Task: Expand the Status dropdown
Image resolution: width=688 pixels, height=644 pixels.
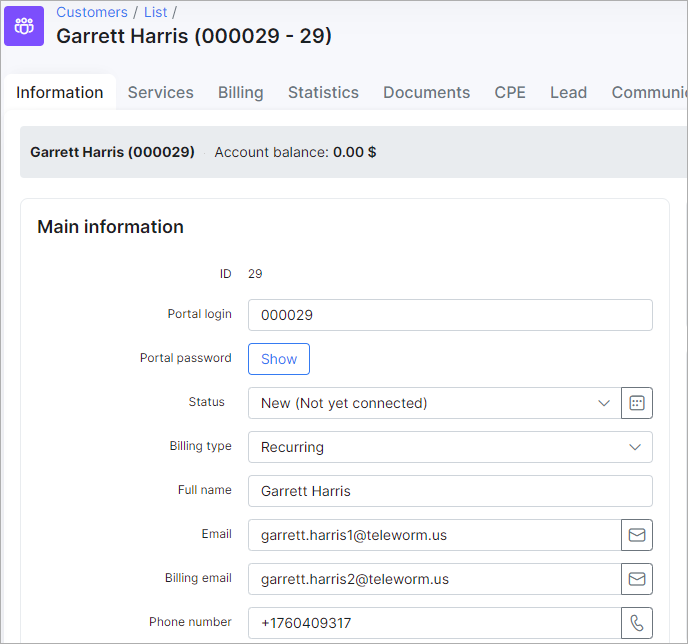Action: click(x=434, y=403)
